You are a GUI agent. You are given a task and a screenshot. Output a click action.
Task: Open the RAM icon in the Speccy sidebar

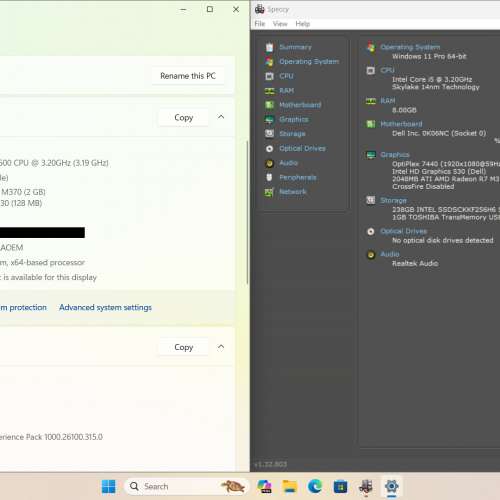point(270,91)
